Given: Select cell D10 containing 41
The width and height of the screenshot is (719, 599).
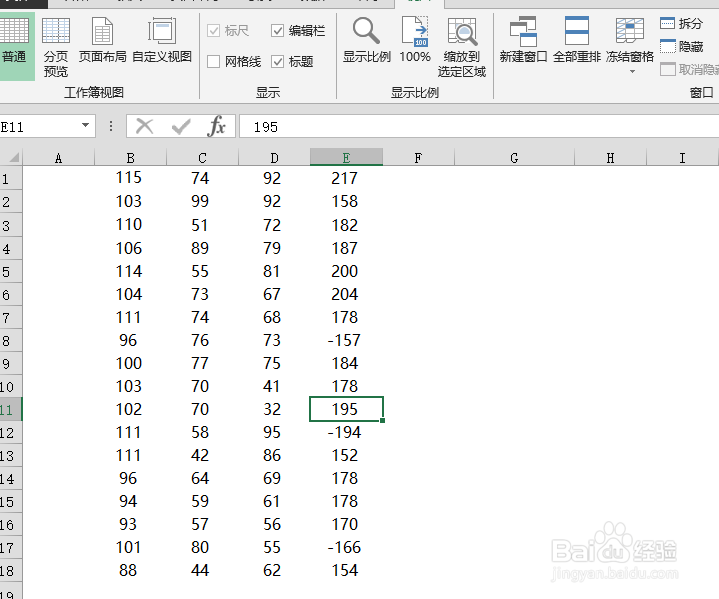Looking at the screenshot, I should coord(274,386).
